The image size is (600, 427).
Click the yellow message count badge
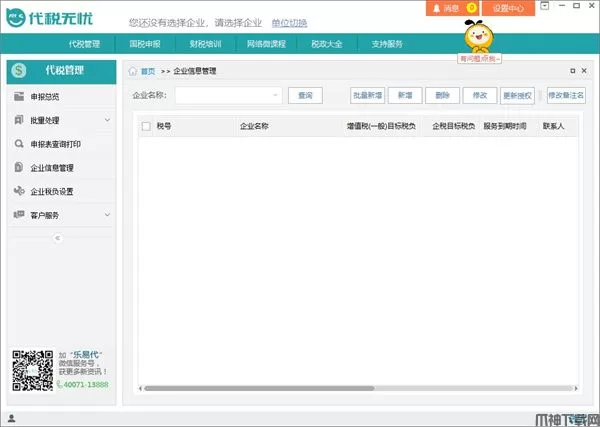tap(472, 8)
